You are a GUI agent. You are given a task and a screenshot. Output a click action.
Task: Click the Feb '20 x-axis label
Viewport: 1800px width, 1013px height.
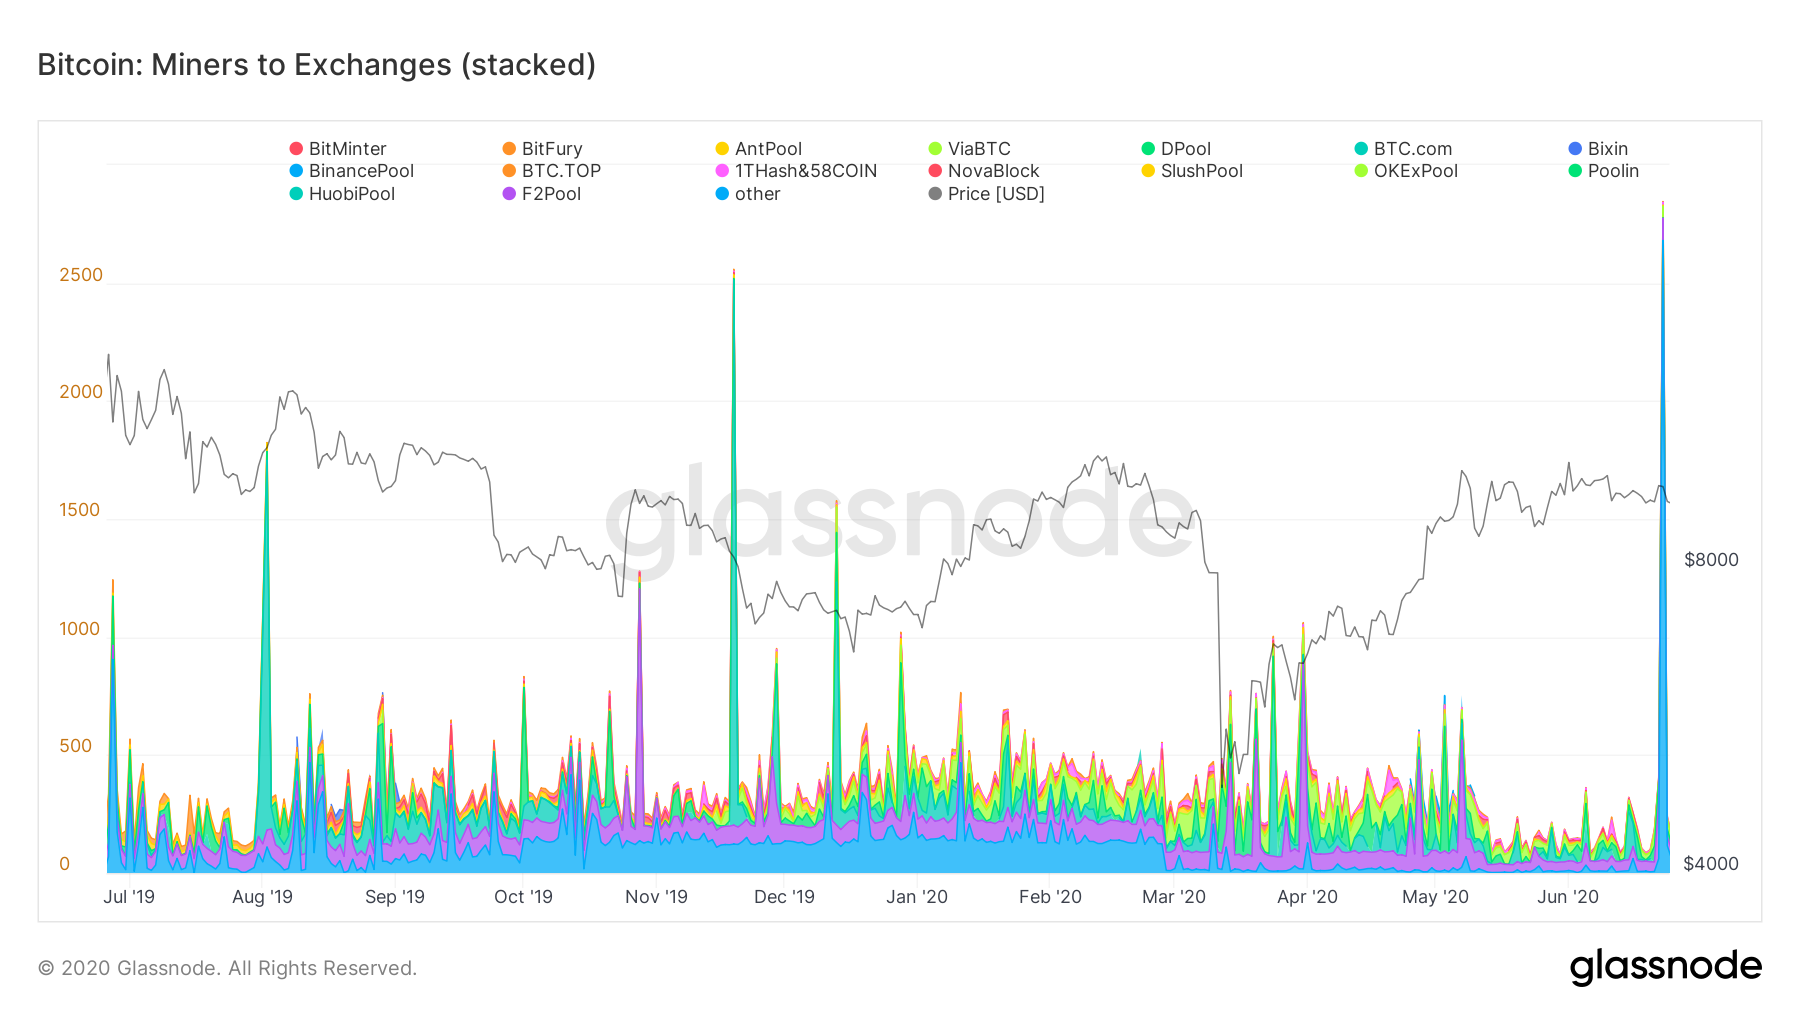pyautogui.click(x=1050, y=897)
